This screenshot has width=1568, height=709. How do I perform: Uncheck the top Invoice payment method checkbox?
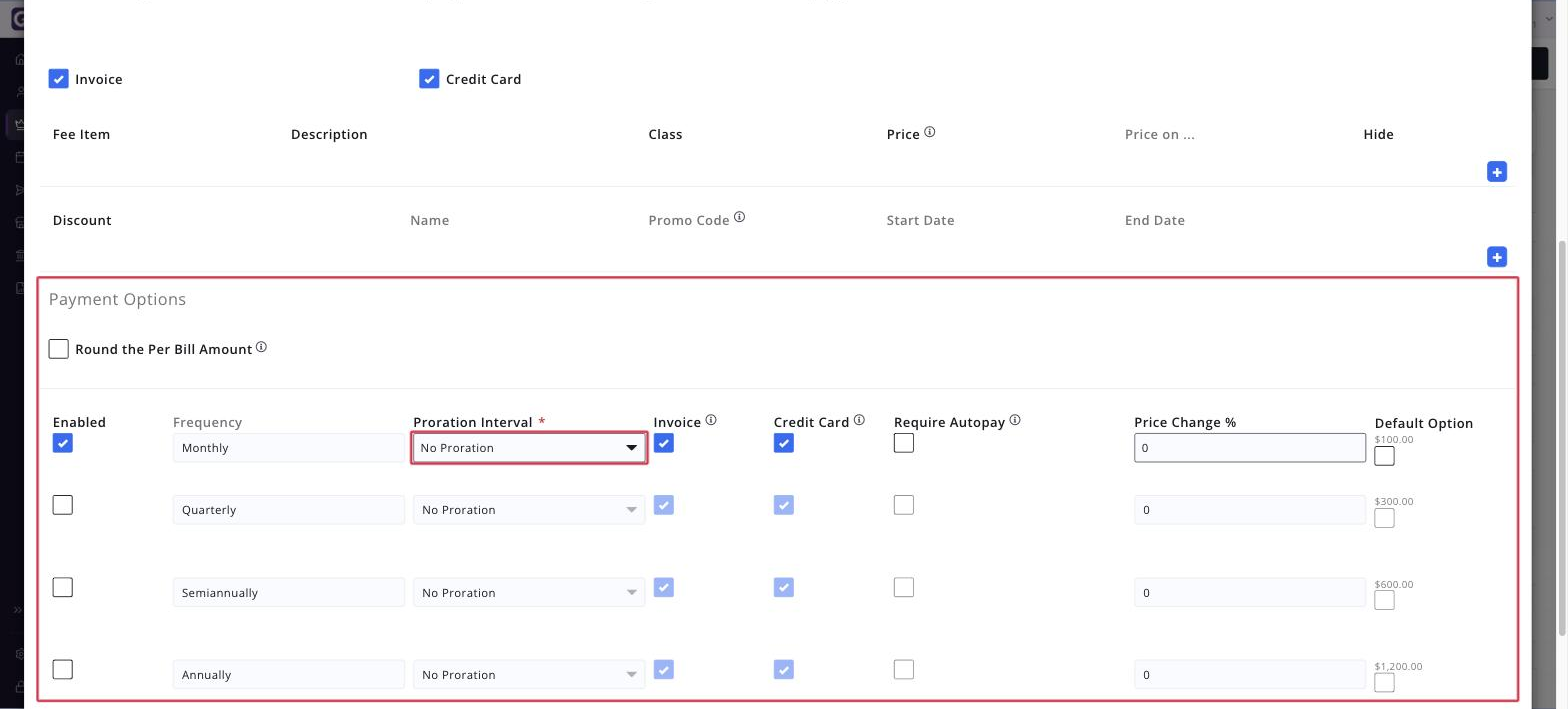click(59, 79)
